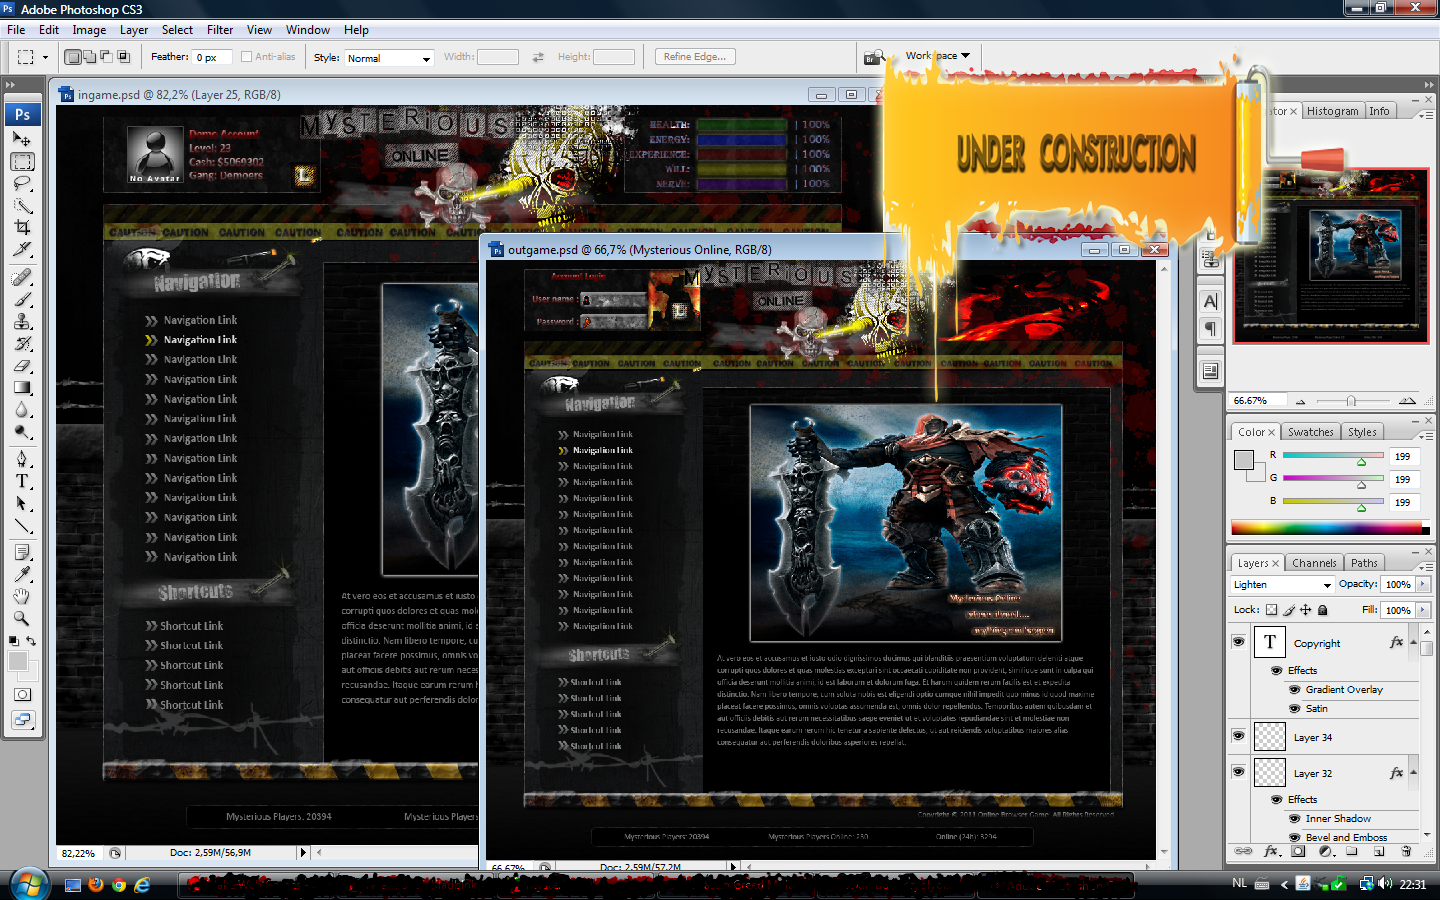This screenshot has width=1440, height=900.
Task: Hide Layer 34 visibility eye
Action: [x=1238, y=736]
